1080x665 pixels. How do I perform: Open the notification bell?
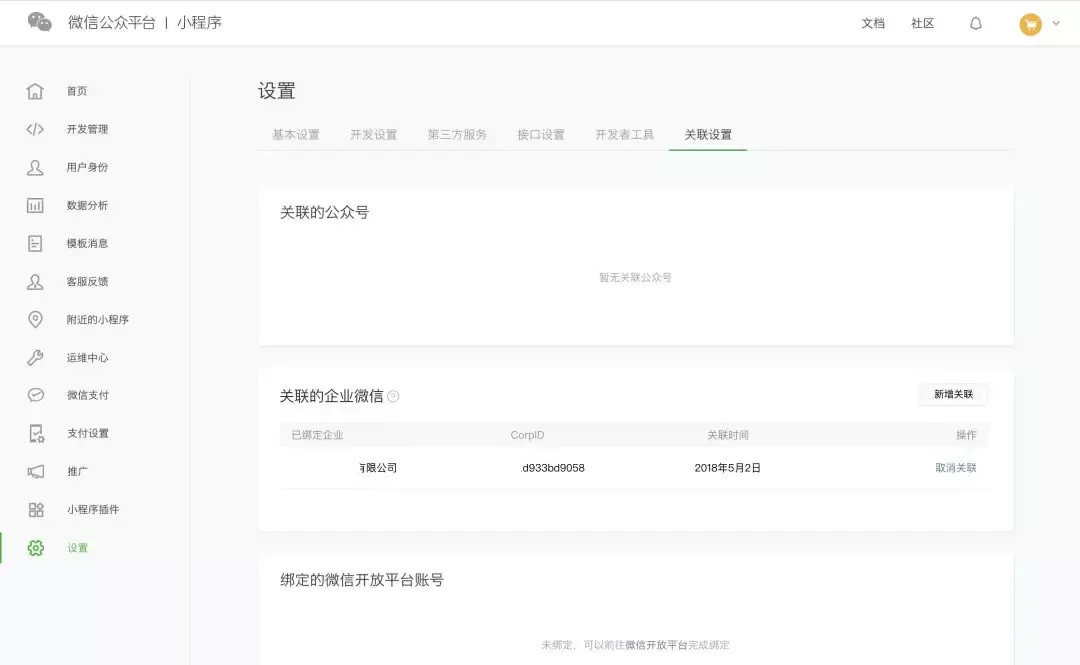tap(975, 23)
